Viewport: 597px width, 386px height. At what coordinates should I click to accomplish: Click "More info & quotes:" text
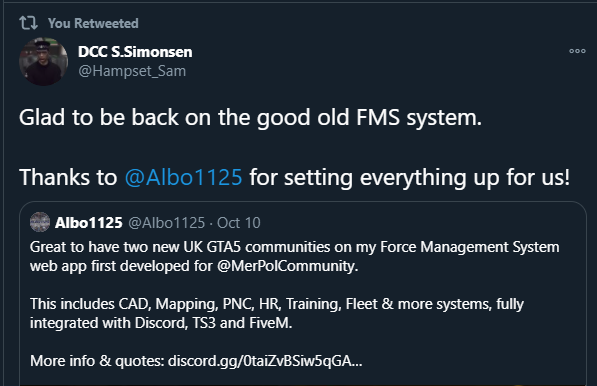click(x=97, y=360)
